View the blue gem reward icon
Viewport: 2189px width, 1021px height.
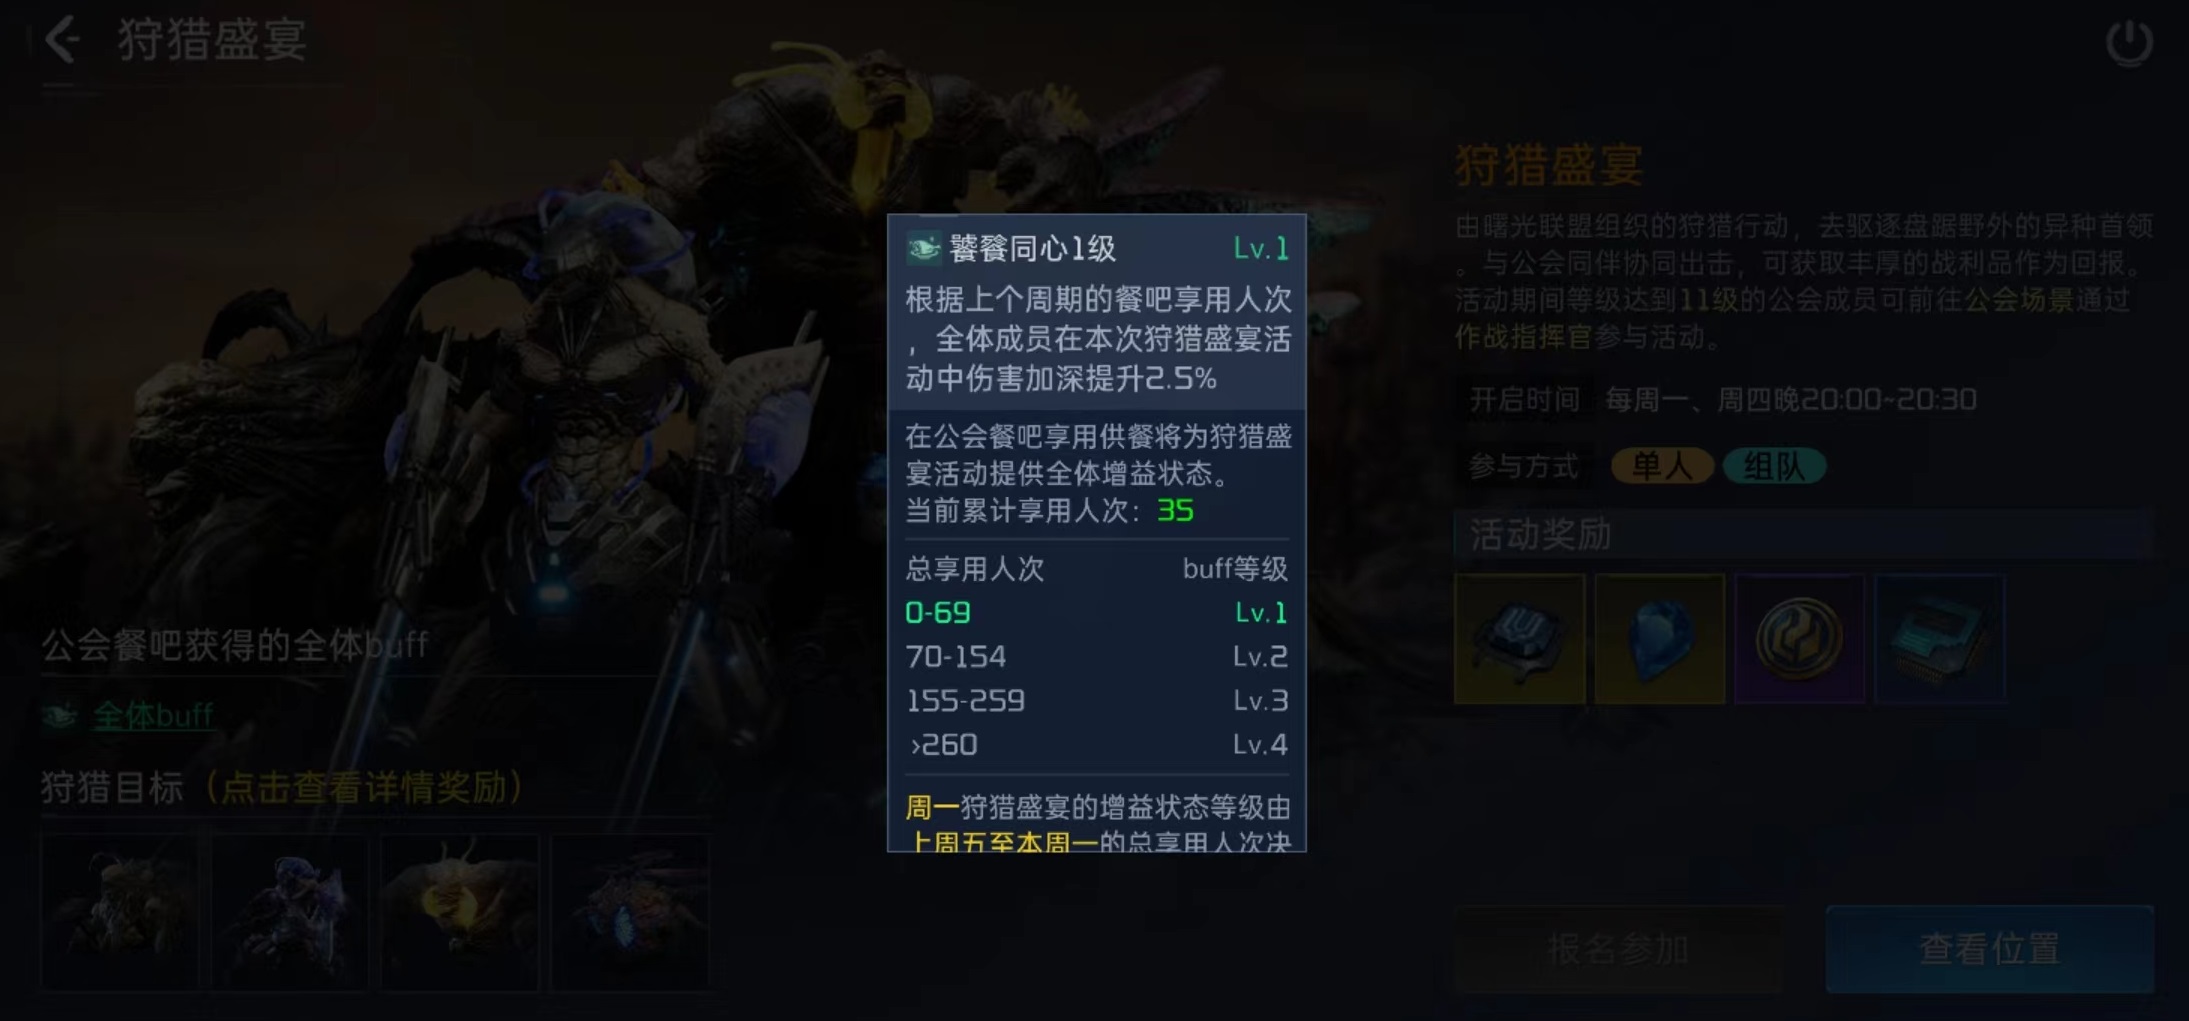pyautogui.click(x=1659, y=639)
